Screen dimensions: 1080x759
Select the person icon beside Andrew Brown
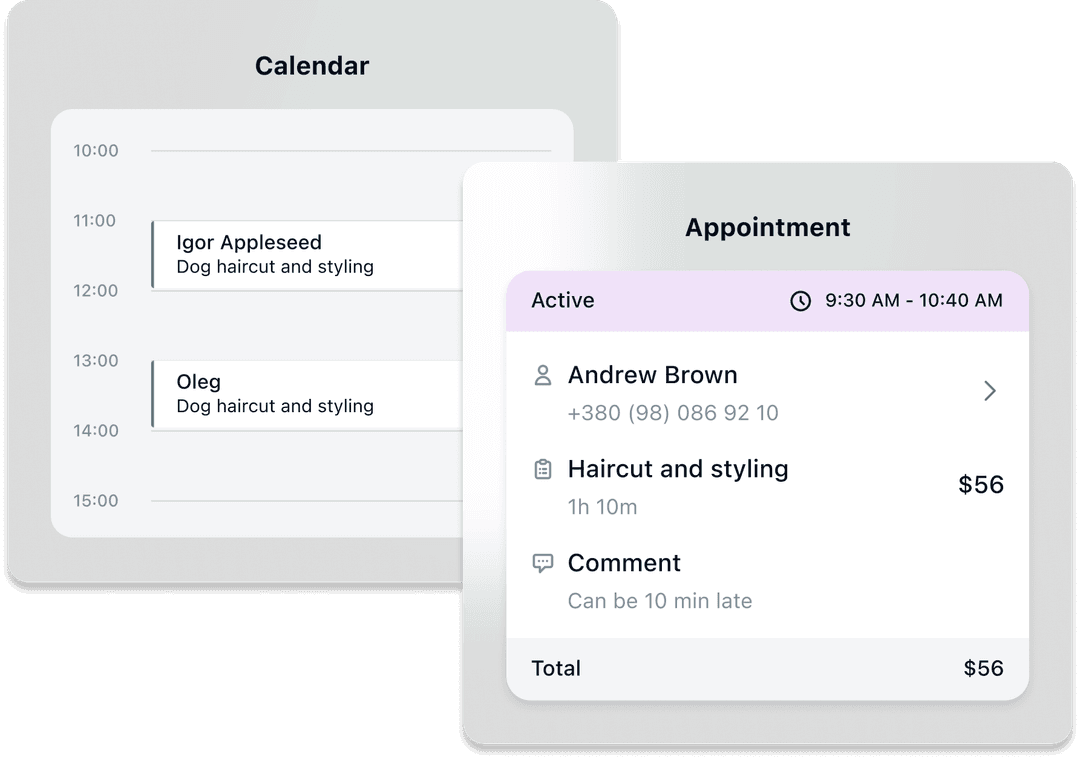coord(542,374)
